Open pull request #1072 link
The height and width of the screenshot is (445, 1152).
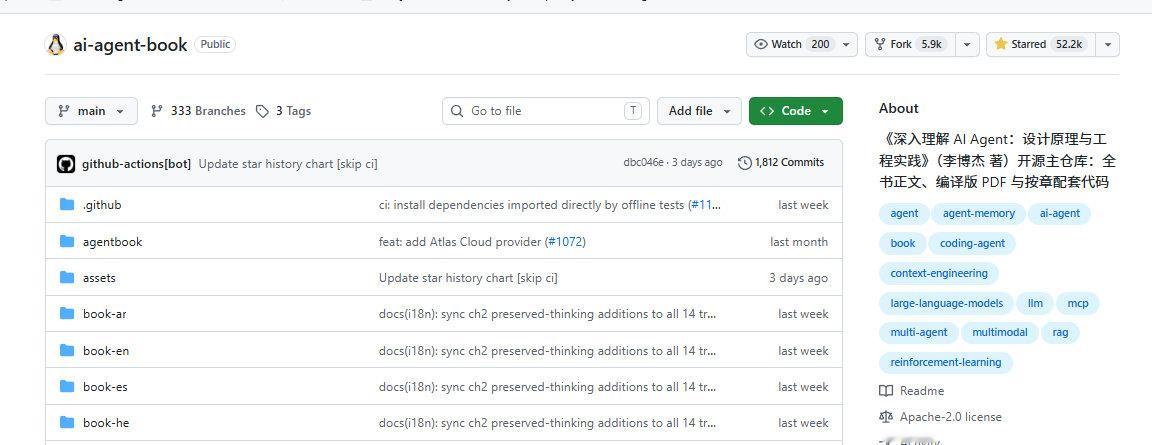[565, 242]
